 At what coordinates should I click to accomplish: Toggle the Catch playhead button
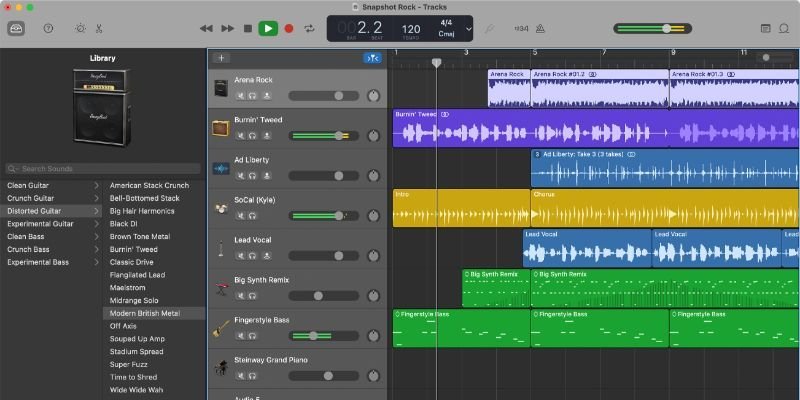click(x=372, y=58)
